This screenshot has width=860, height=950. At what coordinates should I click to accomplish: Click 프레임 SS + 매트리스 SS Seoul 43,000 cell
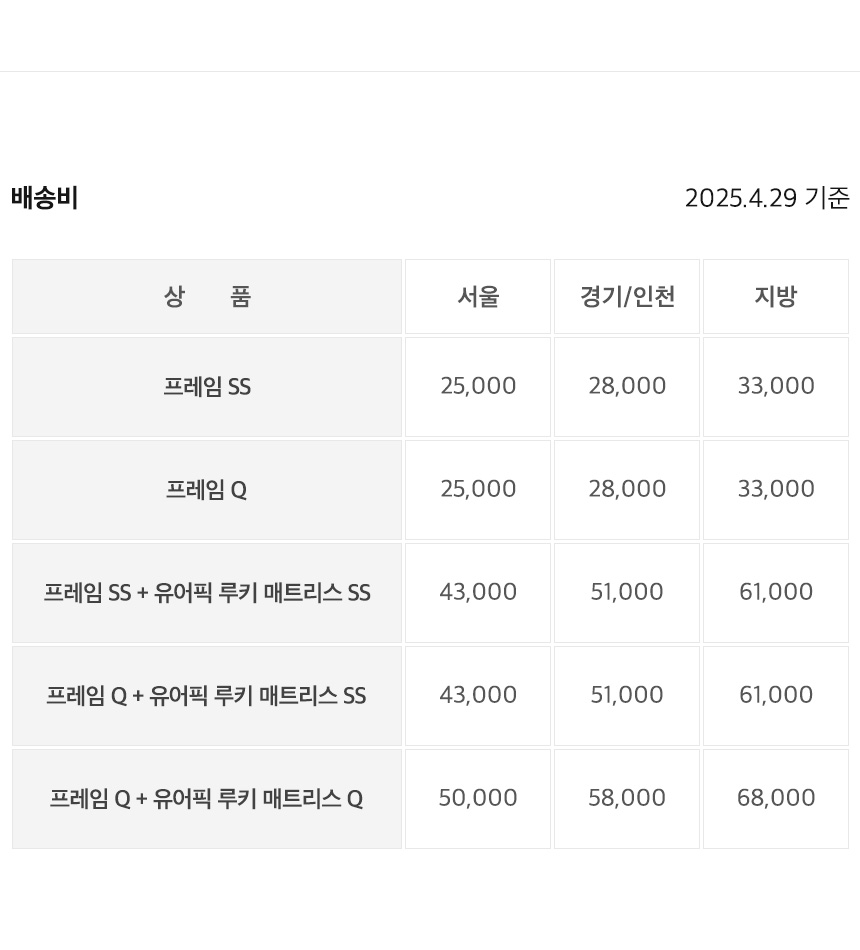click(x=478, y=592)
